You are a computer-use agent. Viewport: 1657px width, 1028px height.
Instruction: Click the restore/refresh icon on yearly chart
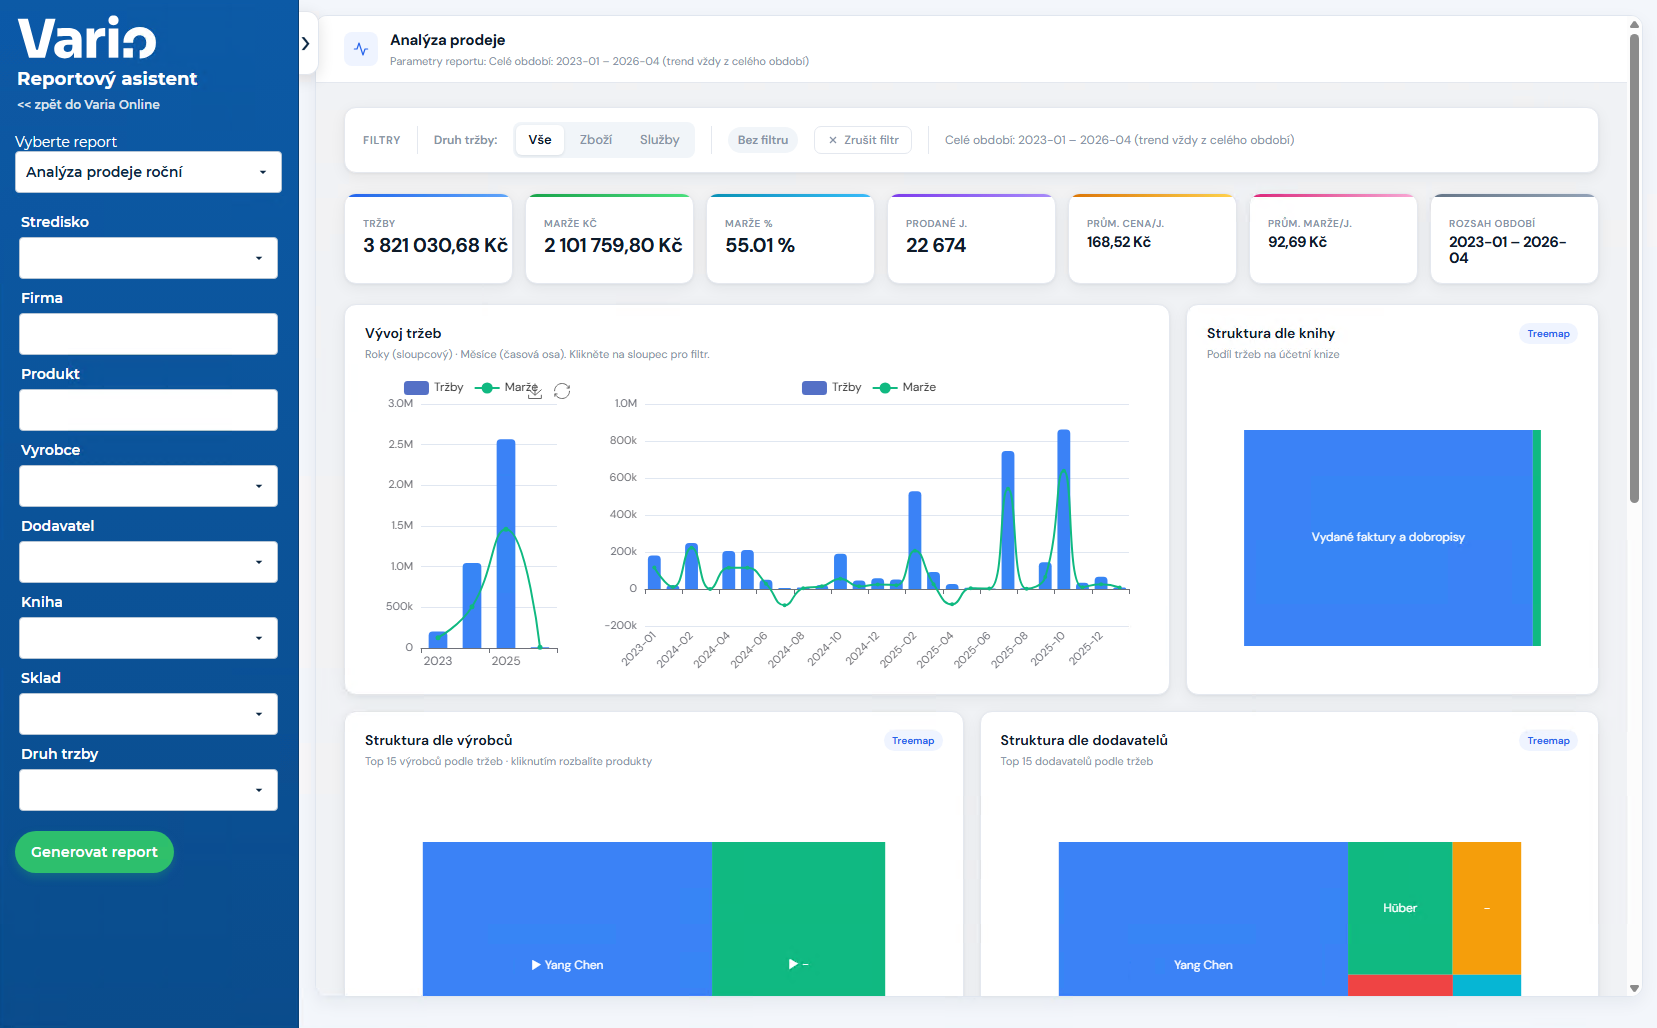coord(562,391)
